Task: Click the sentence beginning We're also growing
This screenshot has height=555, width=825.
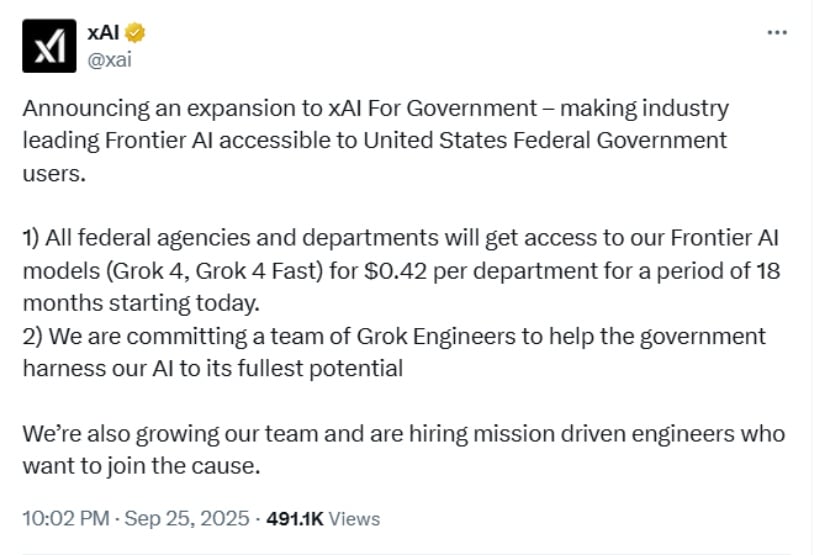Action: [x=404, y=450]
